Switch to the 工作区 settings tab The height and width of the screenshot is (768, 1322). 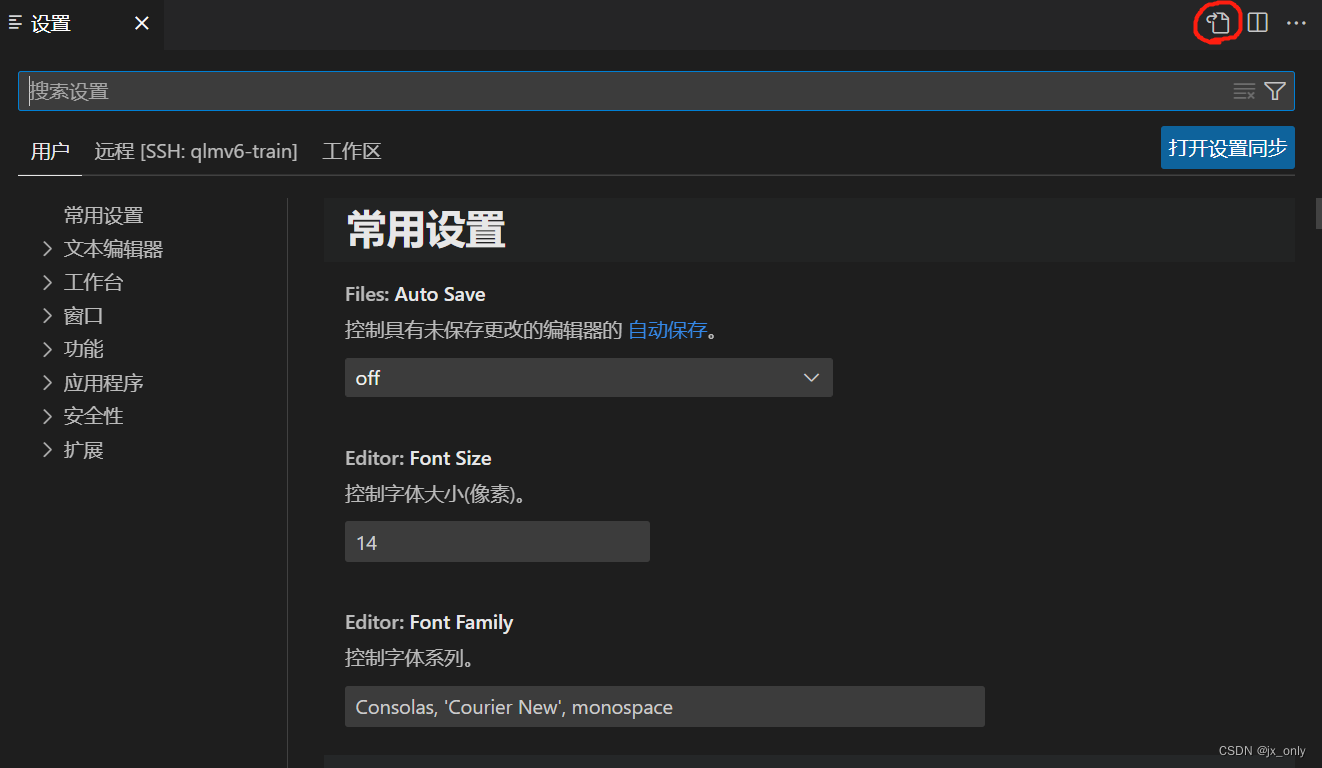click(352, 152)
